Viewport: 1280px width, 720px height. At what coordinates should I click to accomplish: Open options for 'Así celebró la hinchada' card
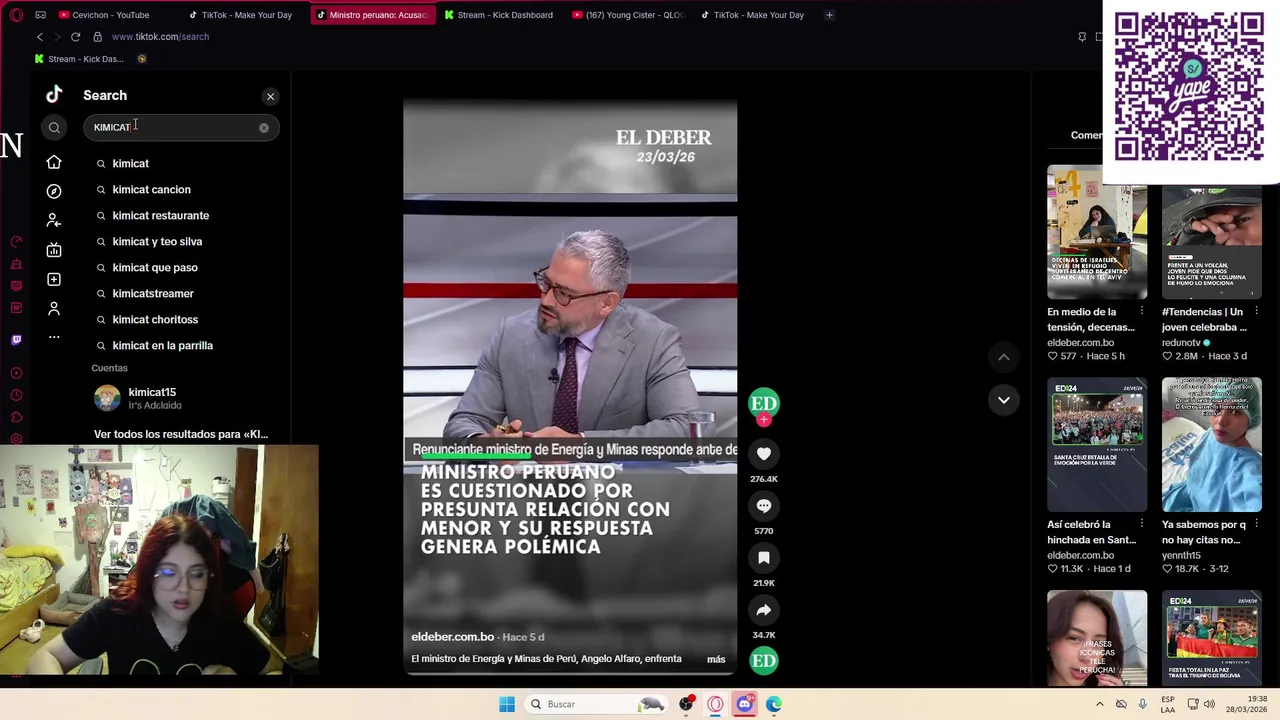pos(1141,524)
